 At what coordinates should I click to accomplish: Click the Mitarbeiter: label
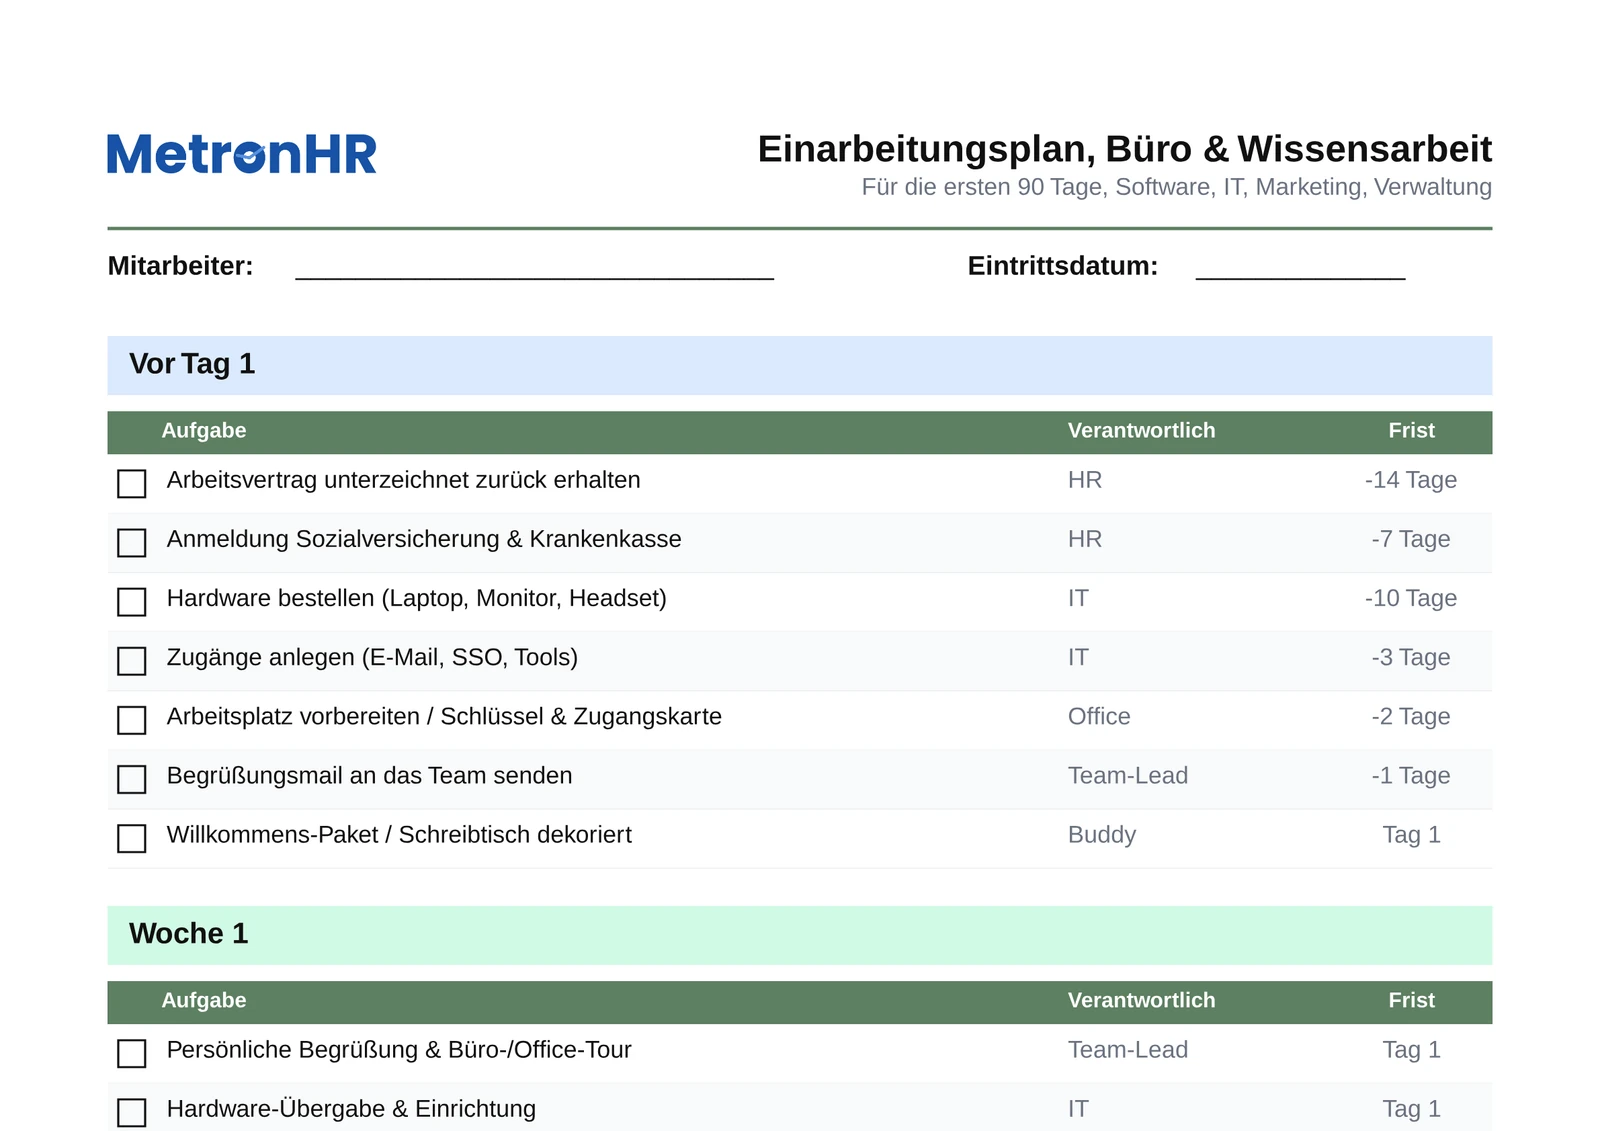180,266
